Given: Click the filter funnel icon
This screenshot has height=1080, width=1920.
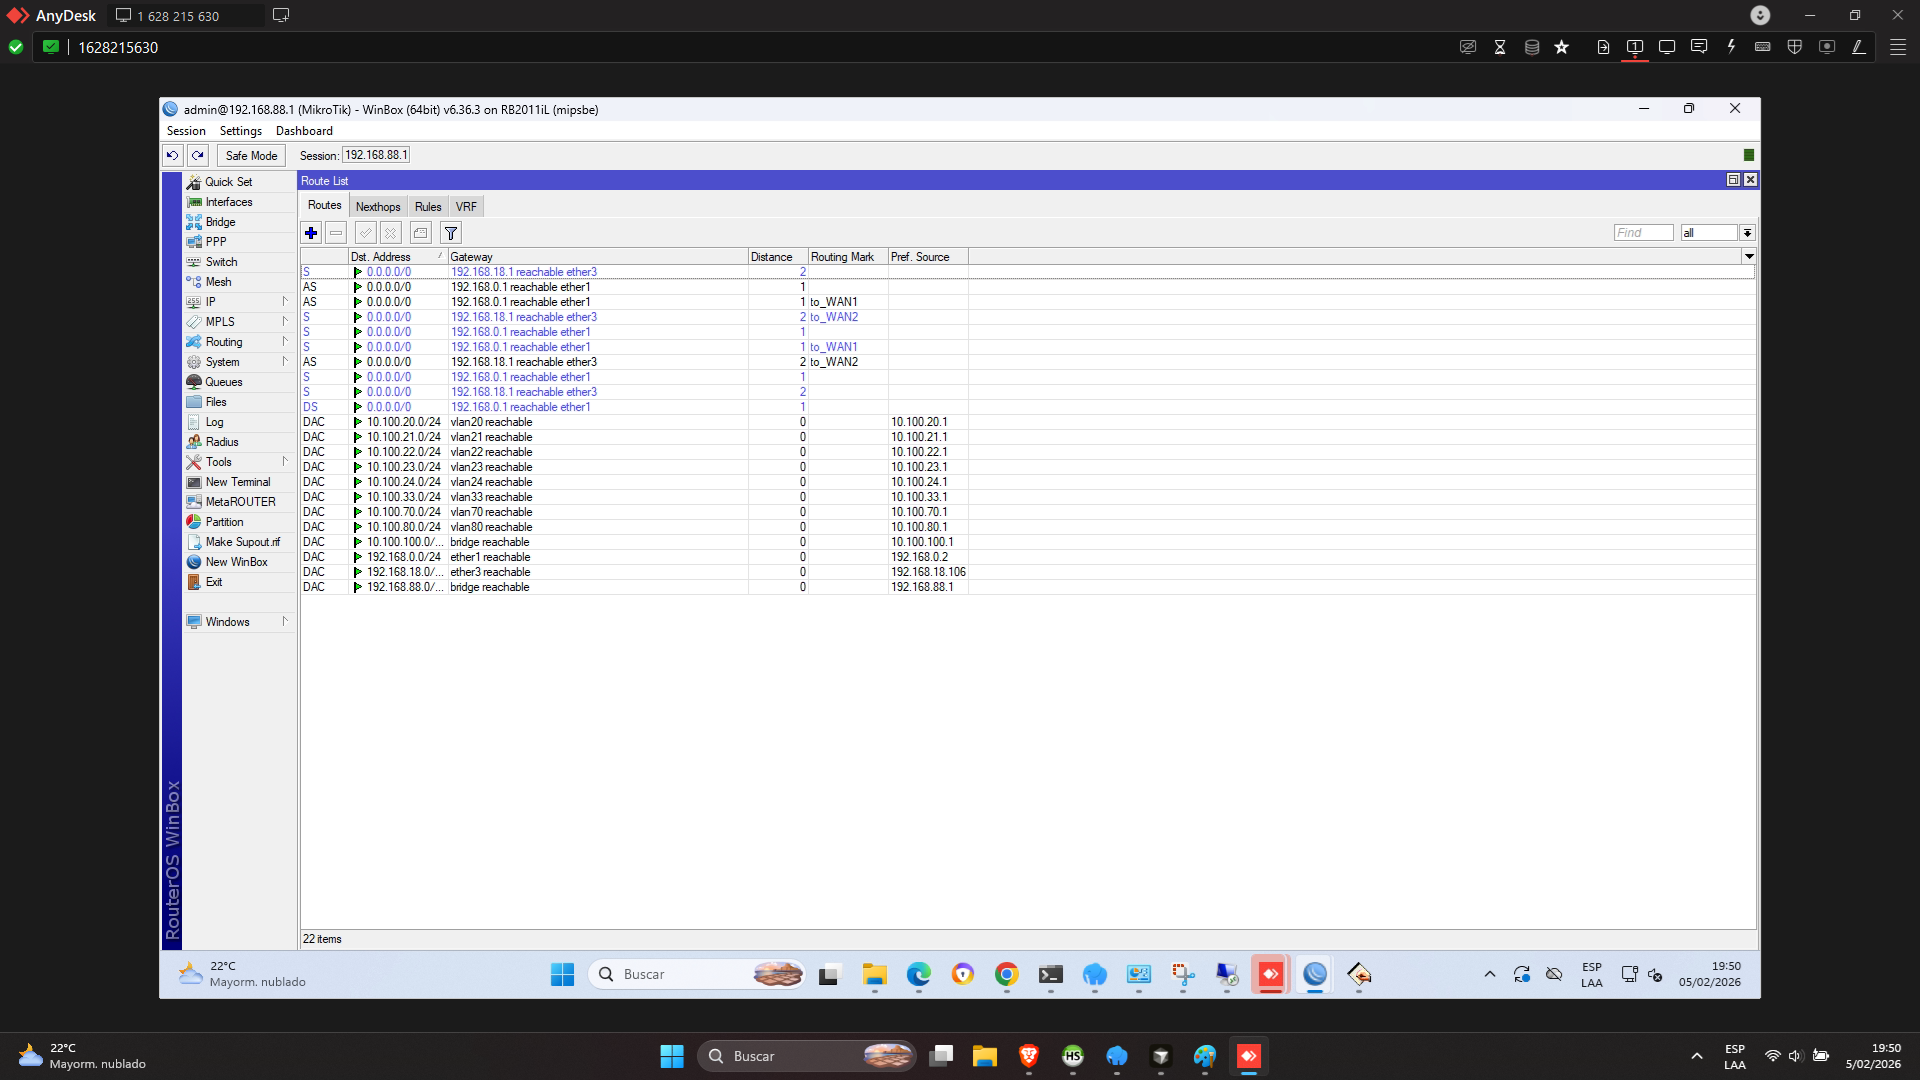Looking at the screenshot, I should (x=451, y=233).
